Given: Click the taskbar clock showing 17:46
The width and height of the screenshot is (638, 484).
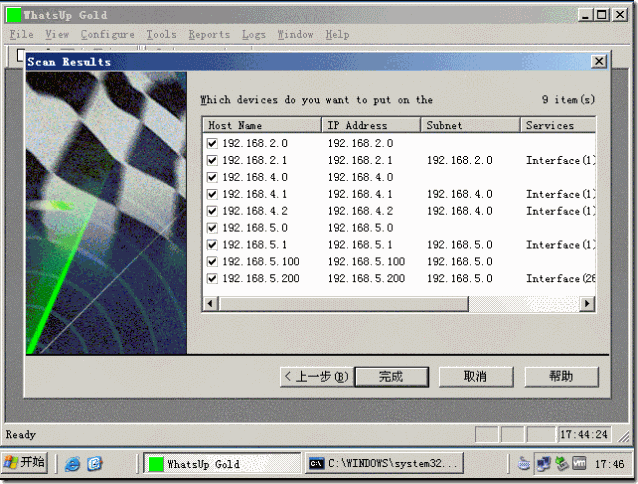Looking at the screenshot, I should (610, 464).
